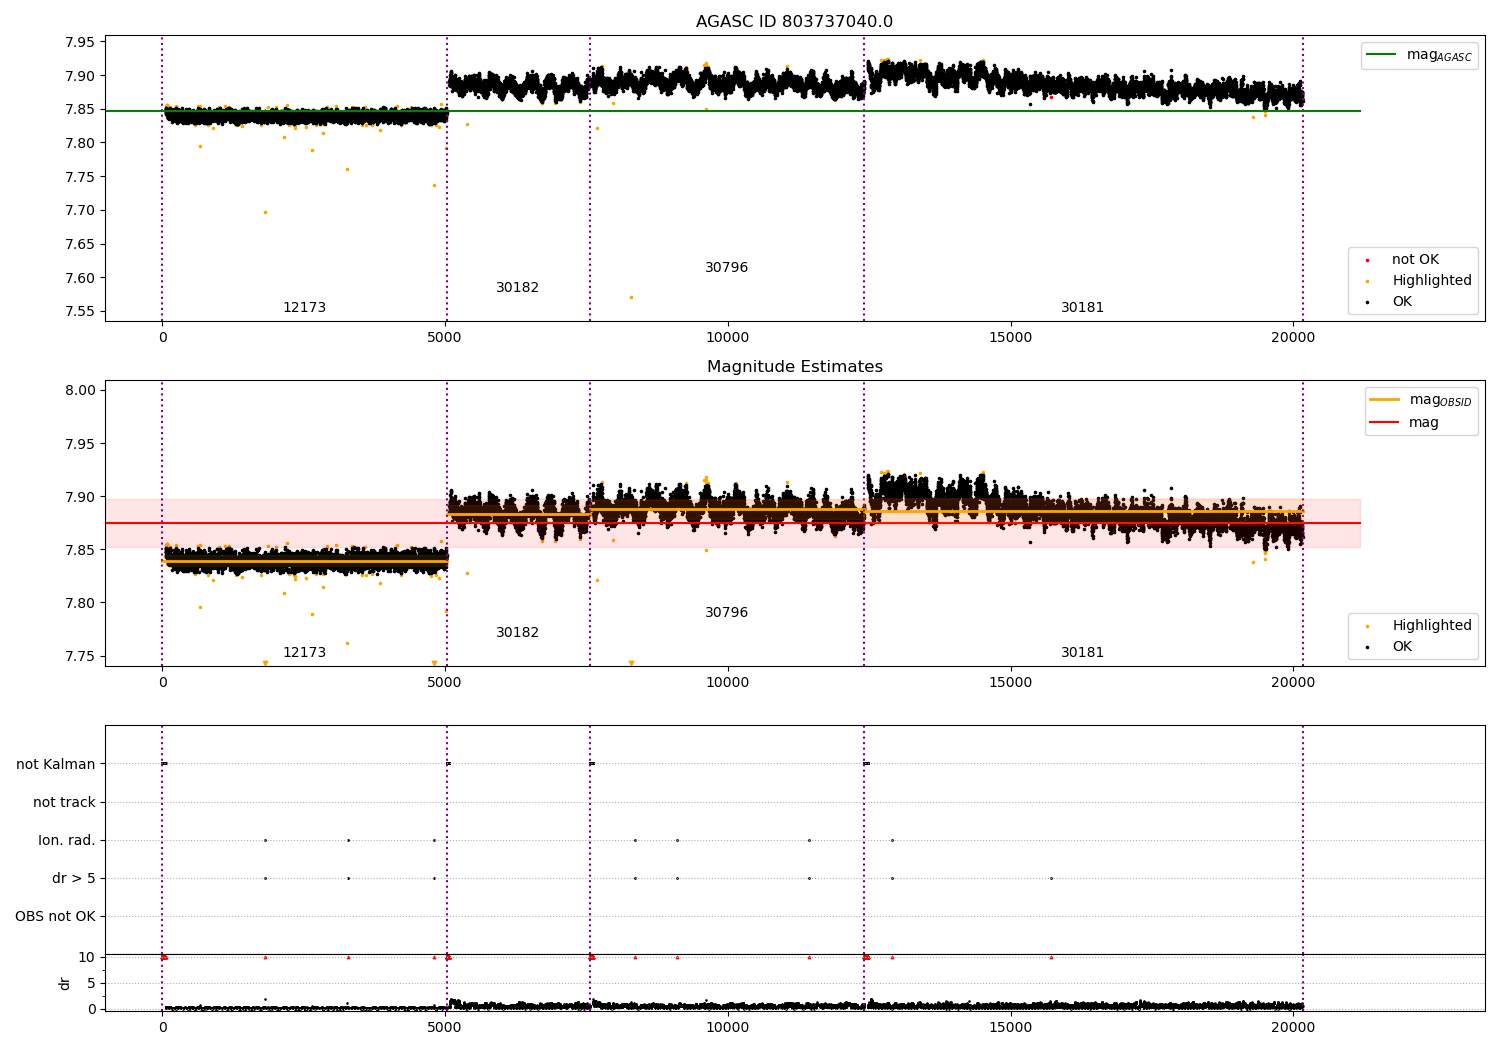This screenshot has height=1050, width=1500.
Task: Click the orange outlier point near 7.70 magnitude
Action: [x=265, y=212]
